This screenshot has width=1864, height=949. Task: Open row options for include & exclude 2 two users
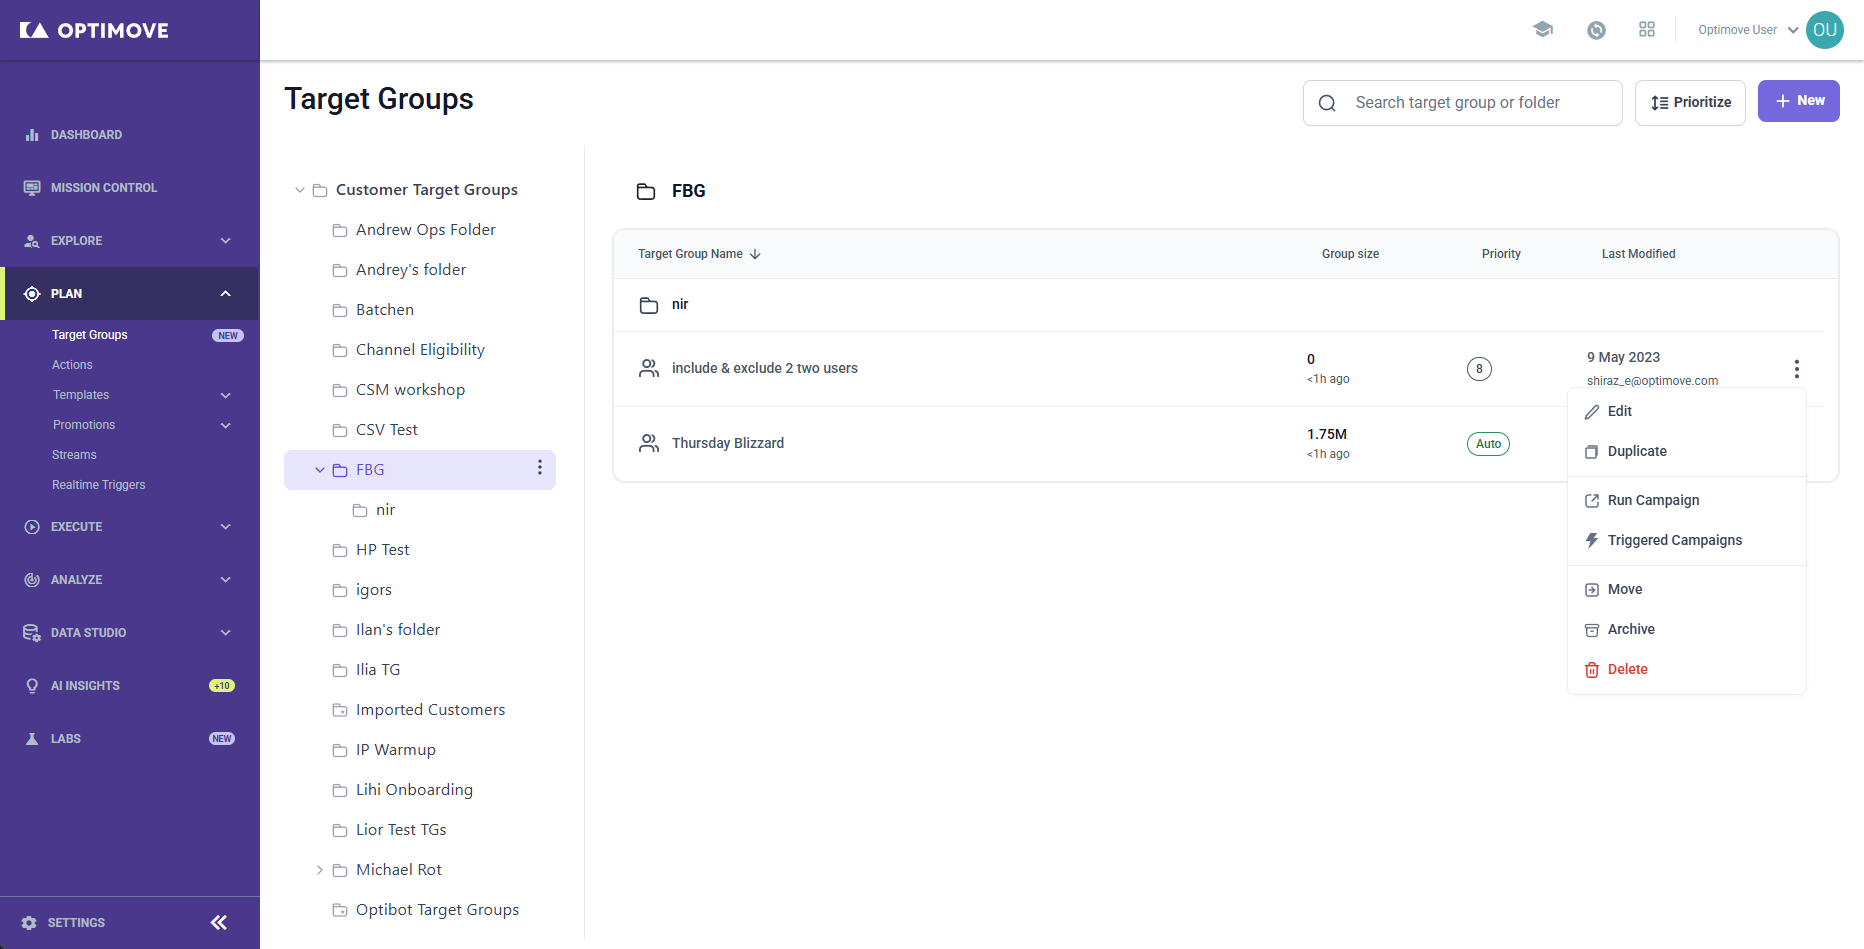pyautogui.click(x=1797, y=369)
